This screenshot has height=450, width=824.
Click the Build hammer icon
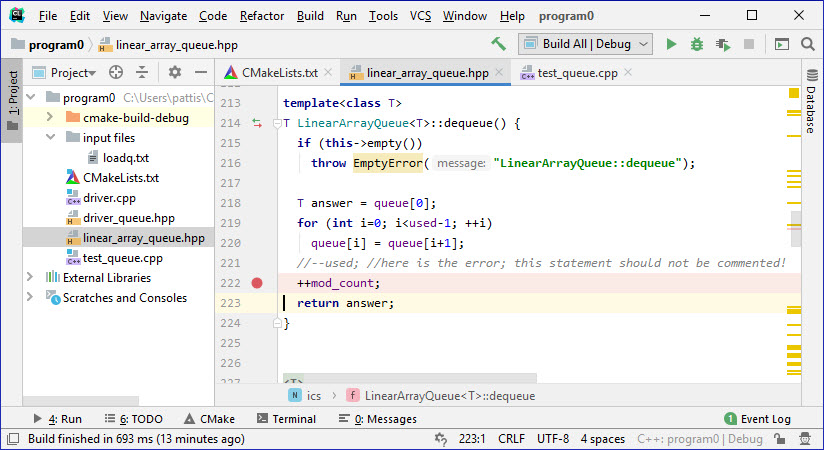pos(498,44)
